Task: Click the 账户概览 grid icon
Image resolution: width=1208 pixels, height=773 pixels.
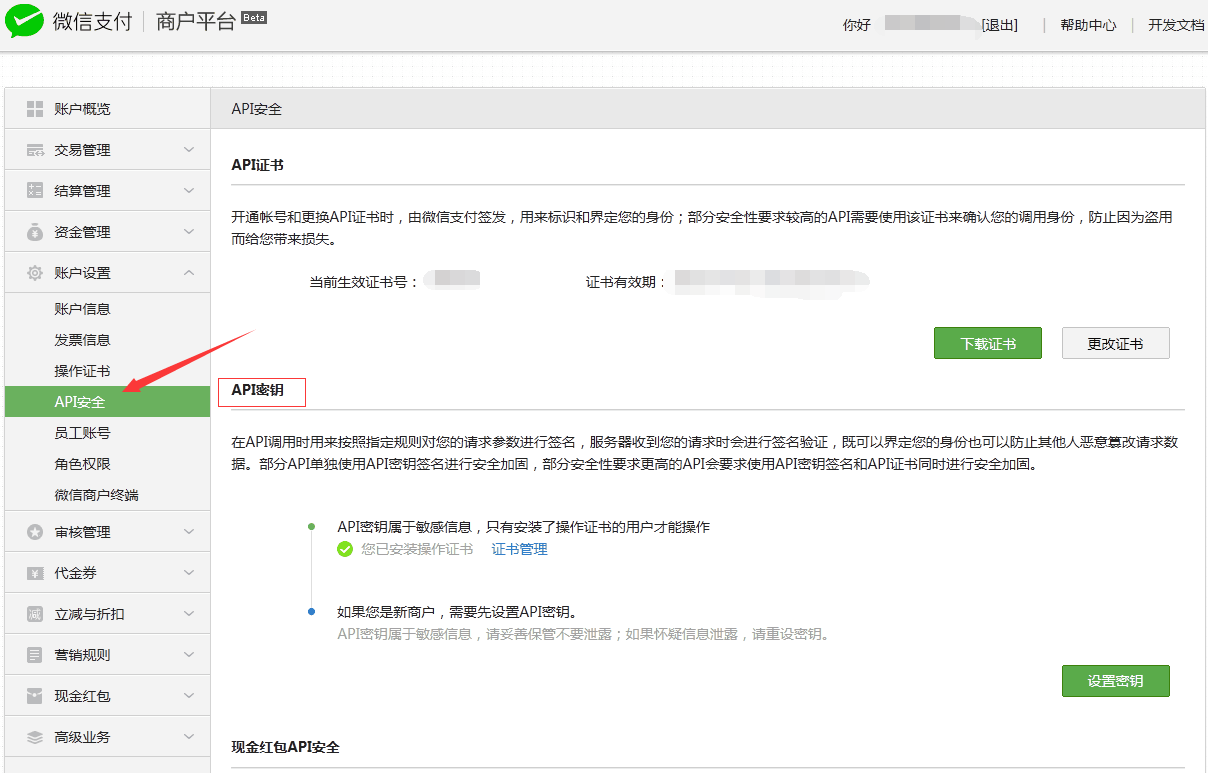Action: click(35, 109)
